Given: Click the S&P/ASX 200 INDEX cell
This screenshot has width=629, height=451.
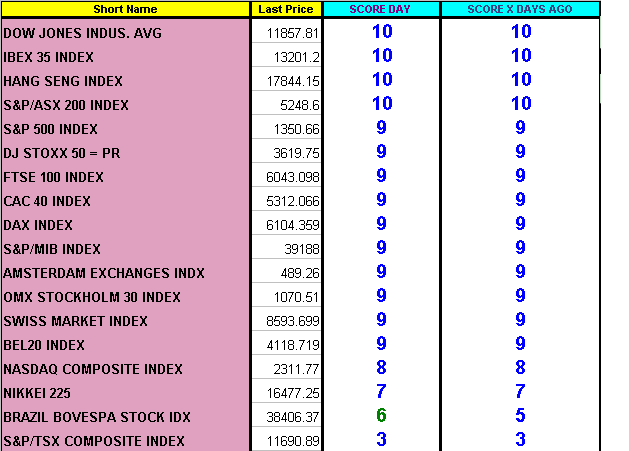Looking at the screenshot, I should 125,105.
